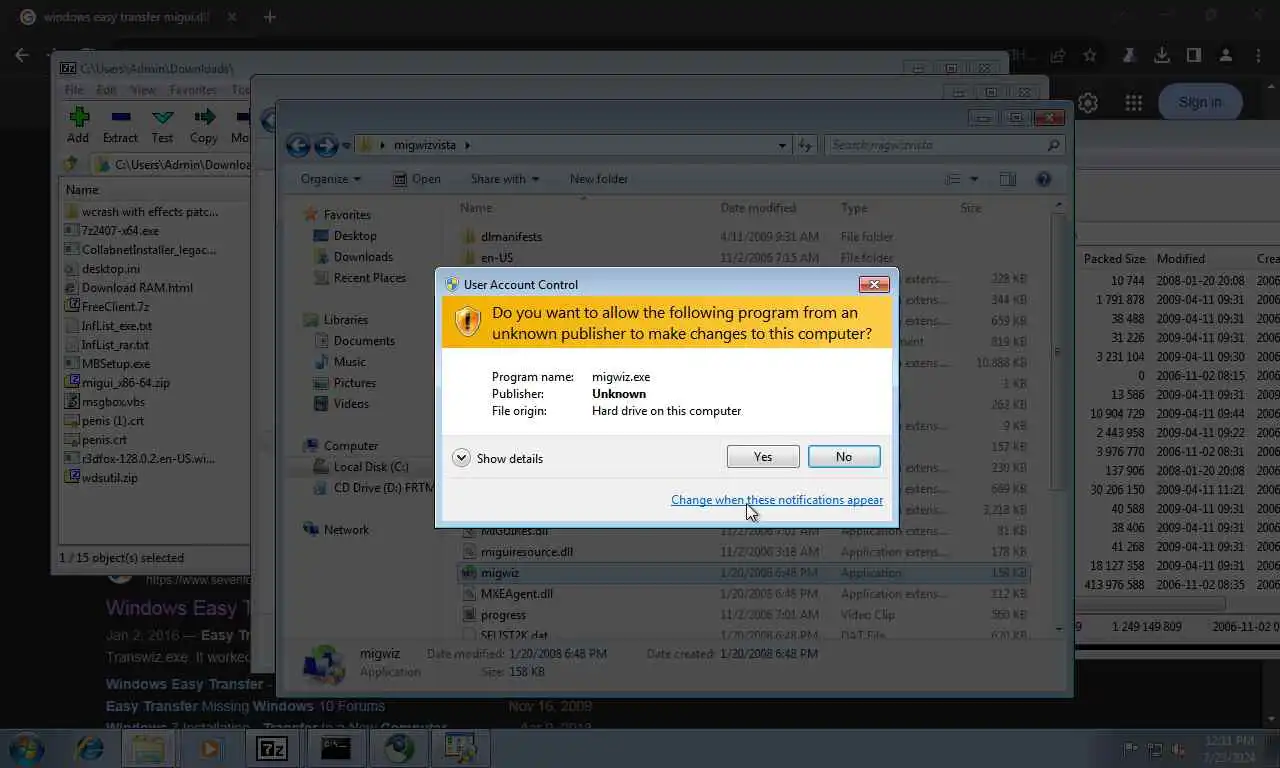The height and width of the screenshot is (768, 1280).
Task: Click Chrome's bookmark star icon
Action: (x=1090, y=55)
